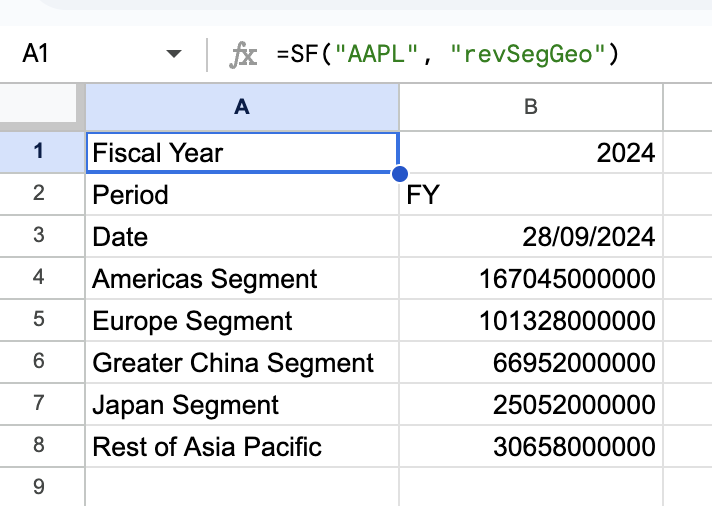Image resolution: width=712 pixels, height=506 pixels.
Task: Click 'Japan Segment' cell
Action: click(242, 404)
